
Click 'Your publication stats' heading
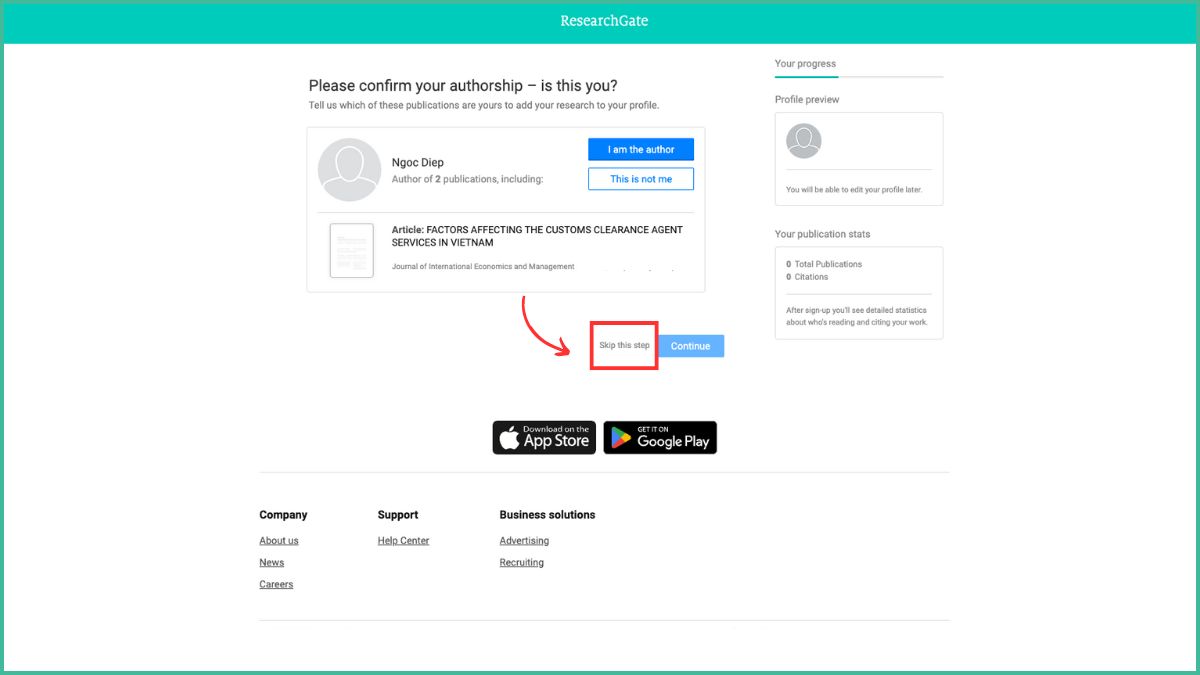(x=823, y=234)
